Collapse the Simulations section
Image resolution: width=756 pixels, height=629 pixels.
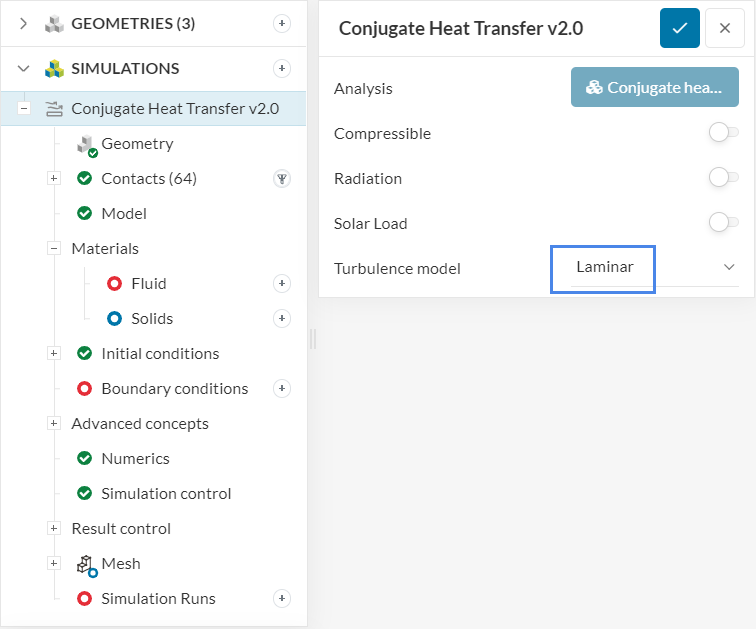coord(24,68)
